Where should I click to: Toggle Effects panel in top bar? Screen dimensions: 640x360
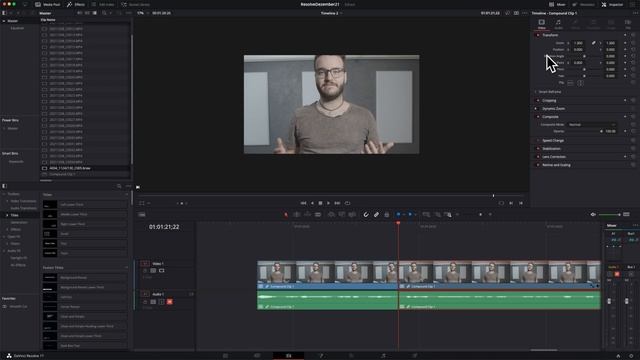[76, 4]
